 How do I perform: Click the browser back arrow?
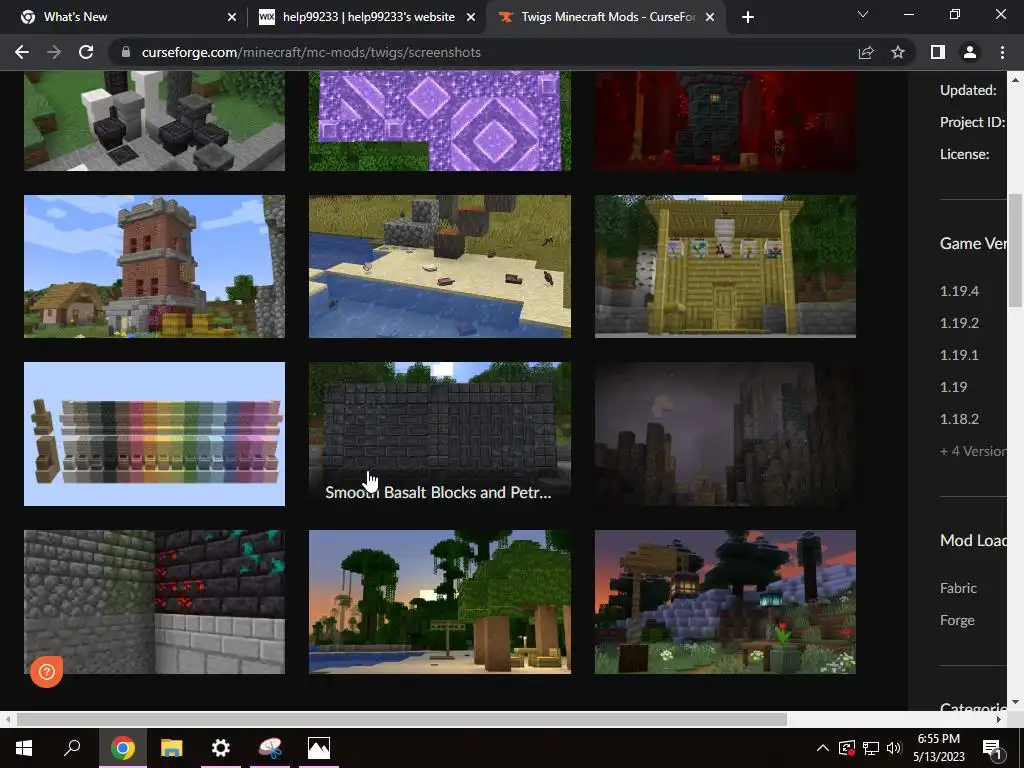(x=22, y=52)
